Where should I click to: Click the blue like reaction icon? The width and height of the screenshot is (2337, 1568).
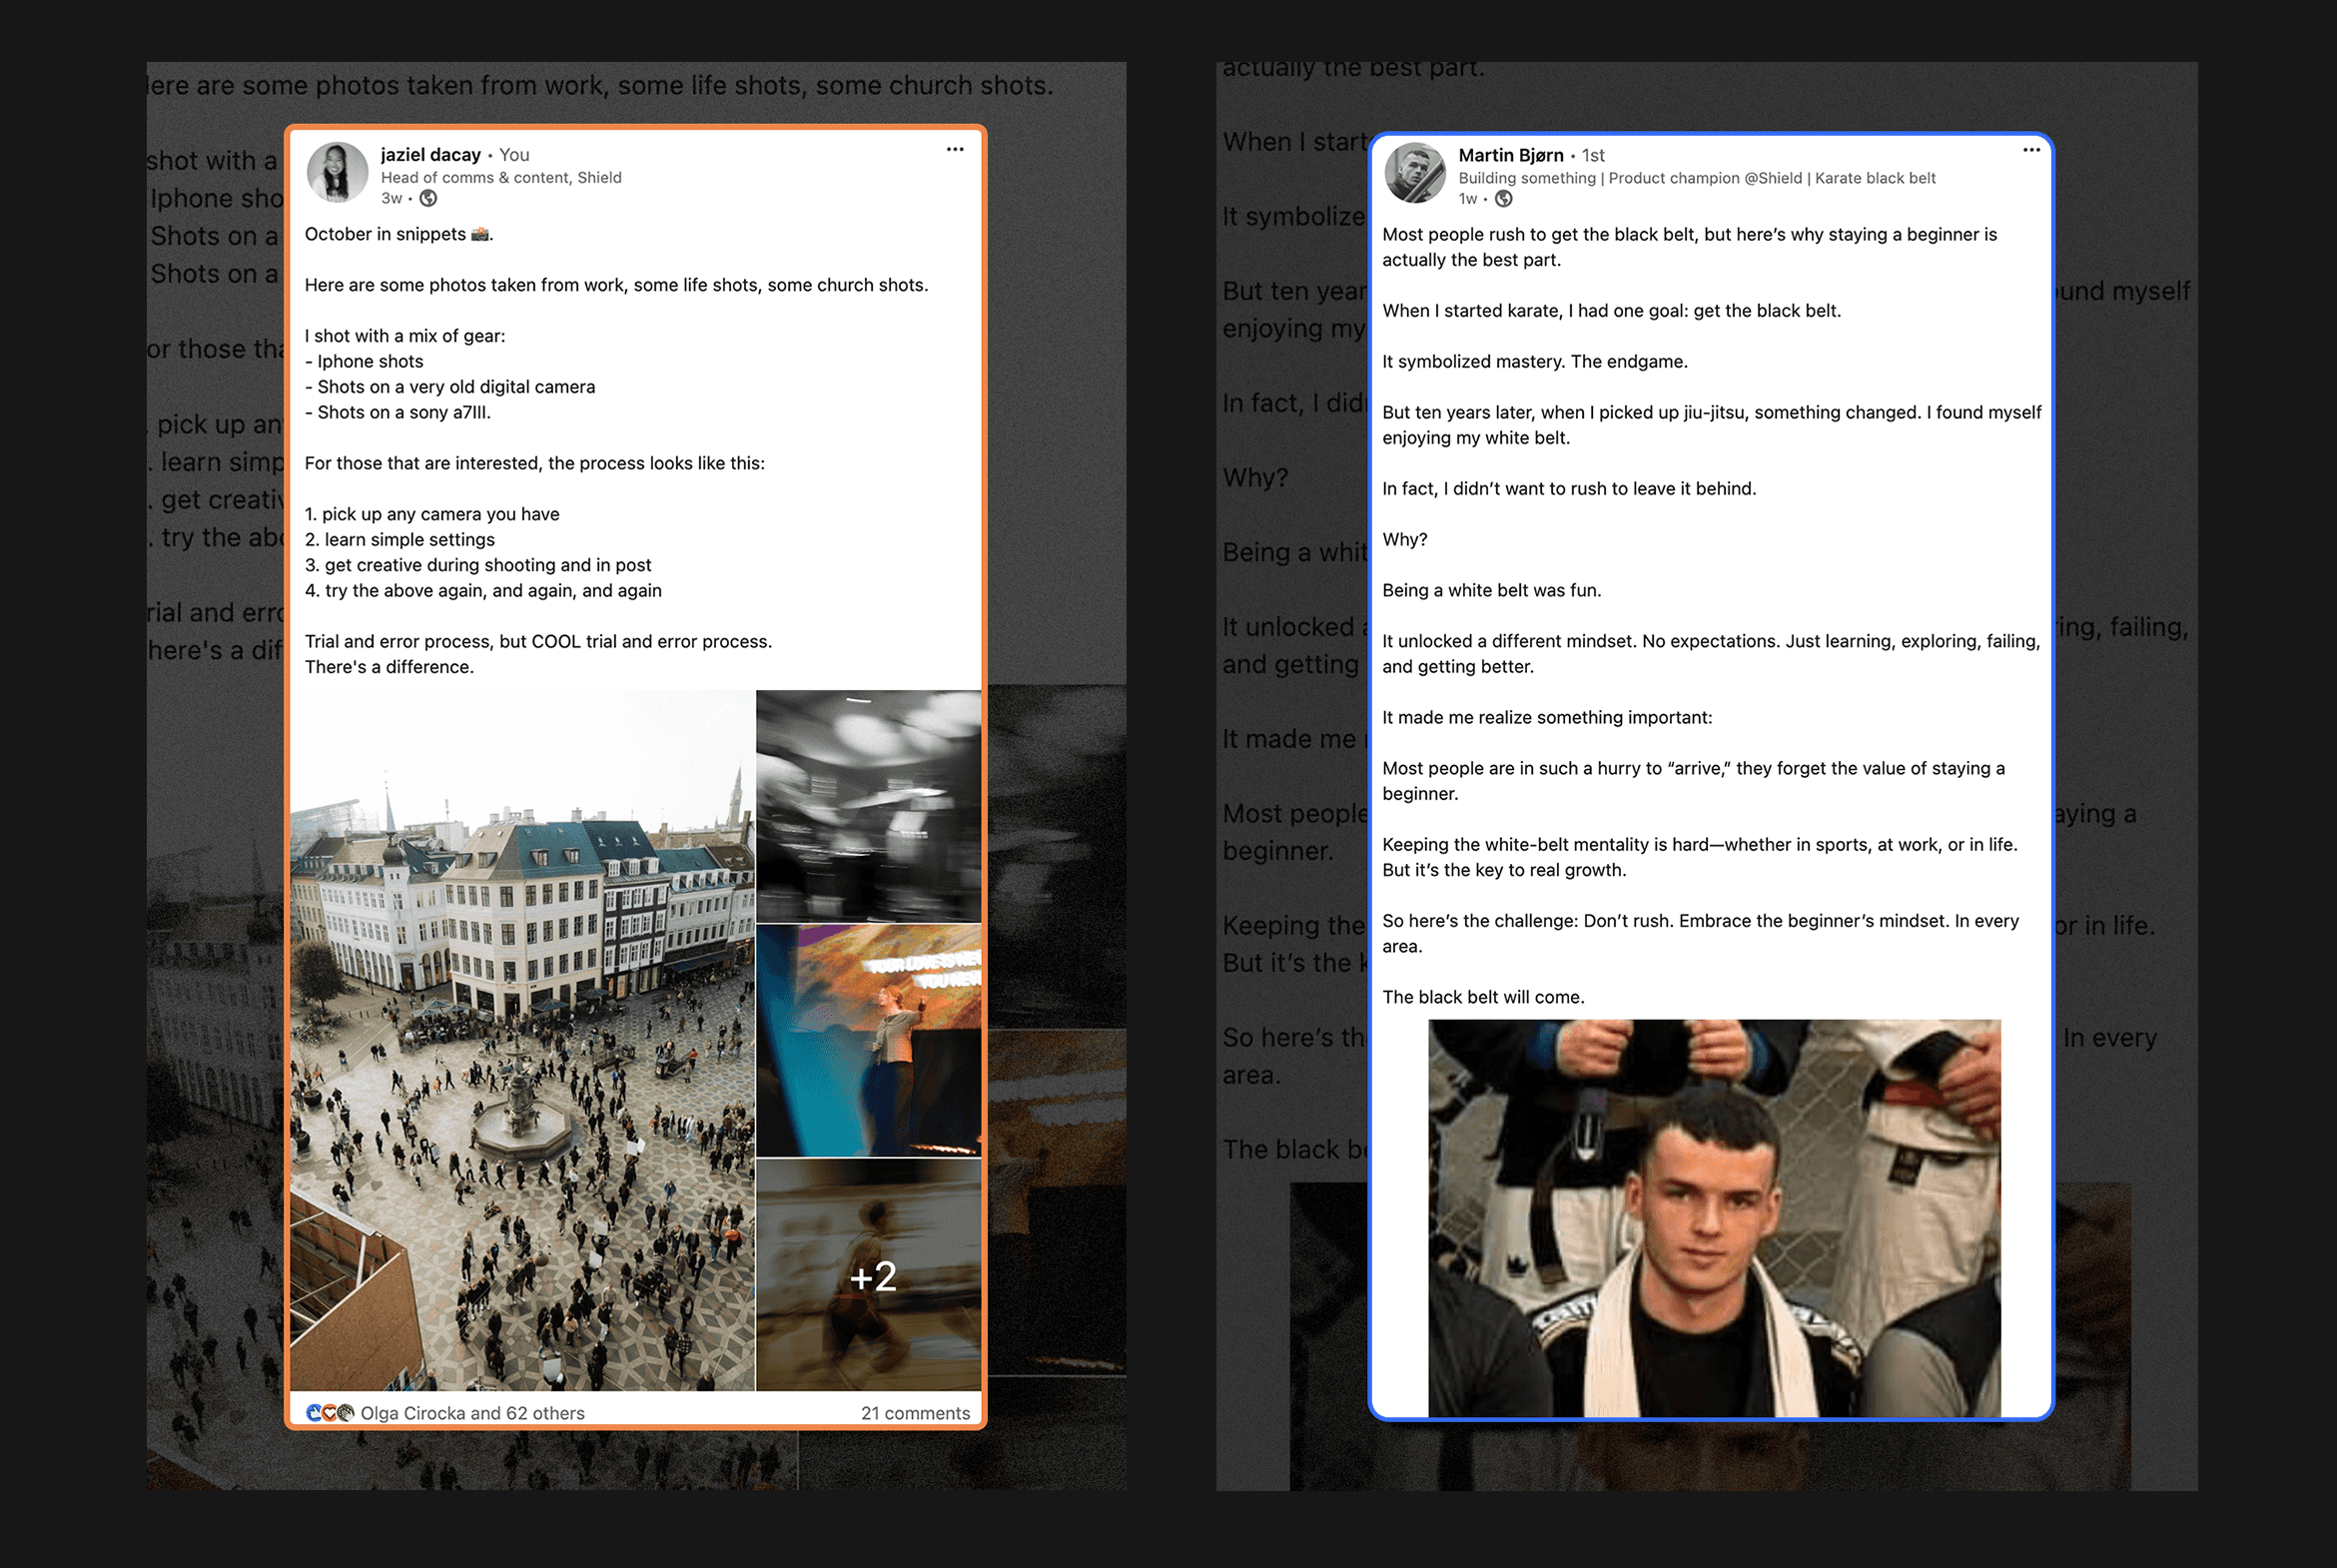click(314, 1413)
